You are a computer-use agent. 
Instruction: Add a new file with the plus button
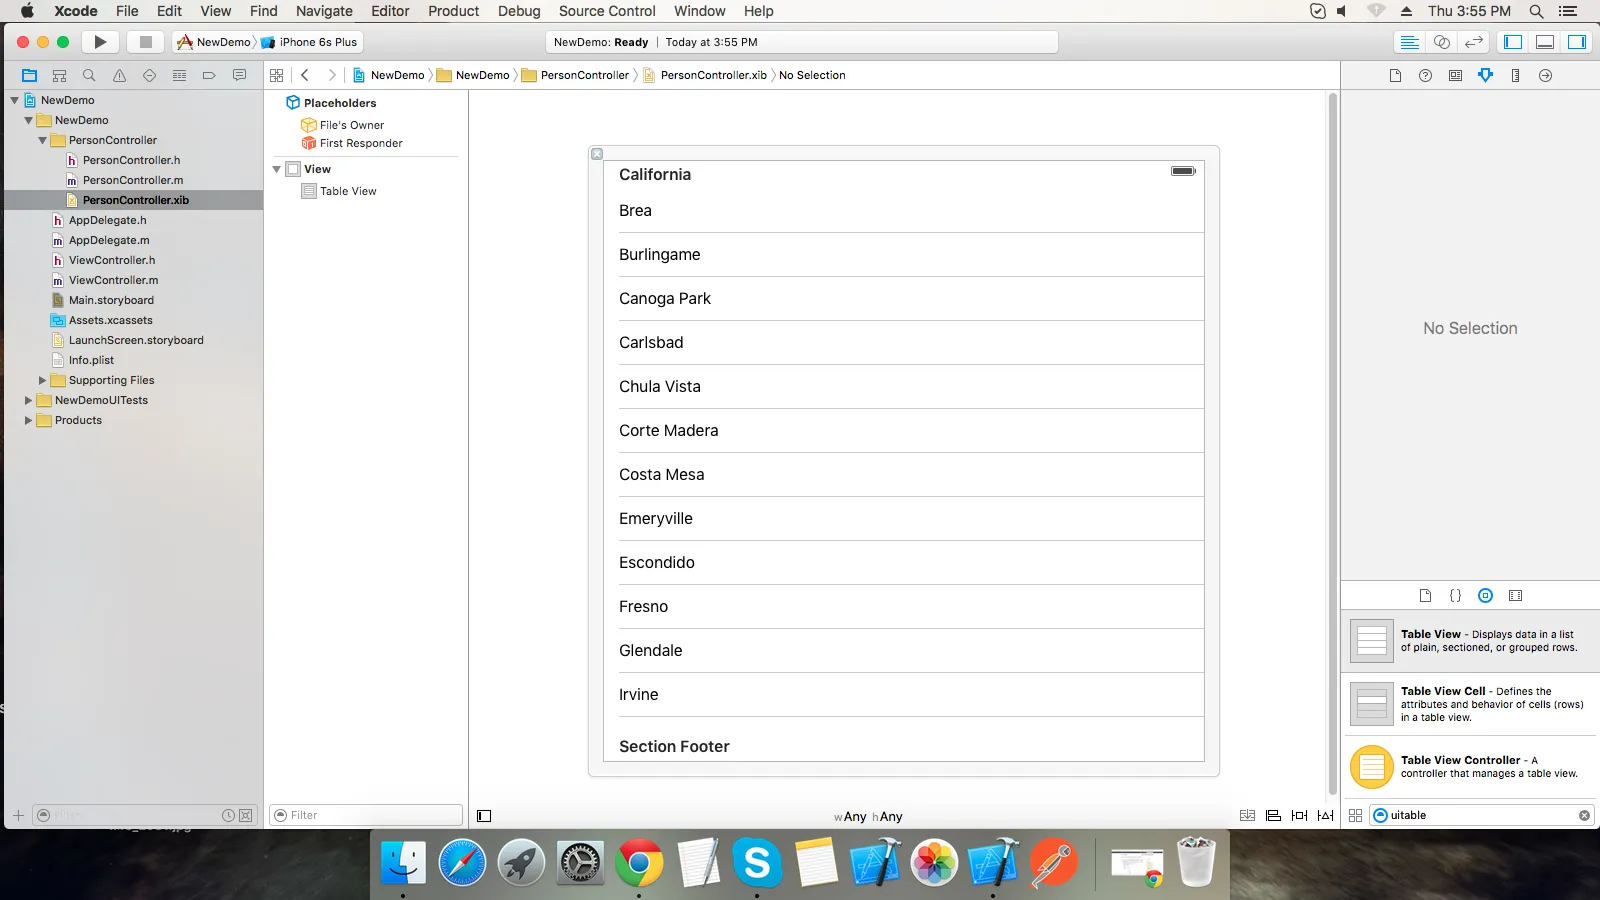(18, 815)
